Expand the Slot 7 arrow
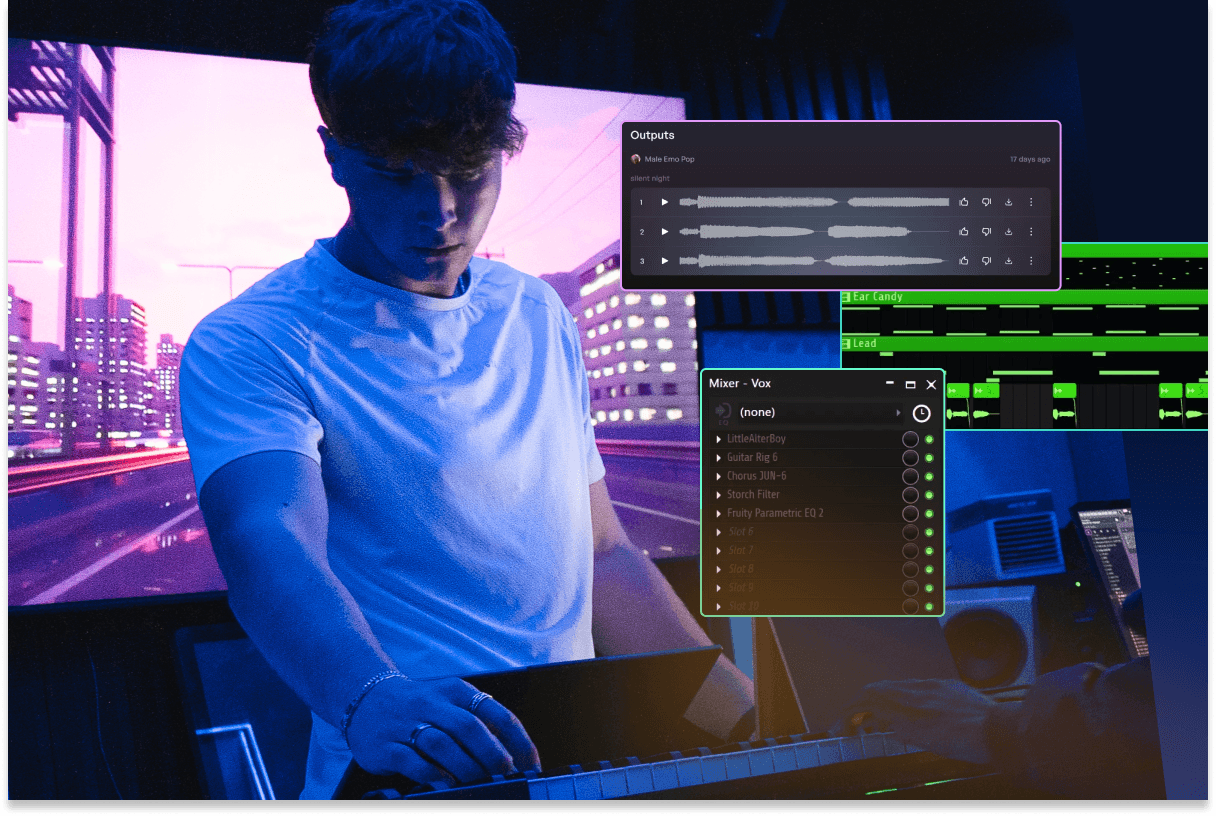This screenshot has height=816, width=1216. coord(719,550)
